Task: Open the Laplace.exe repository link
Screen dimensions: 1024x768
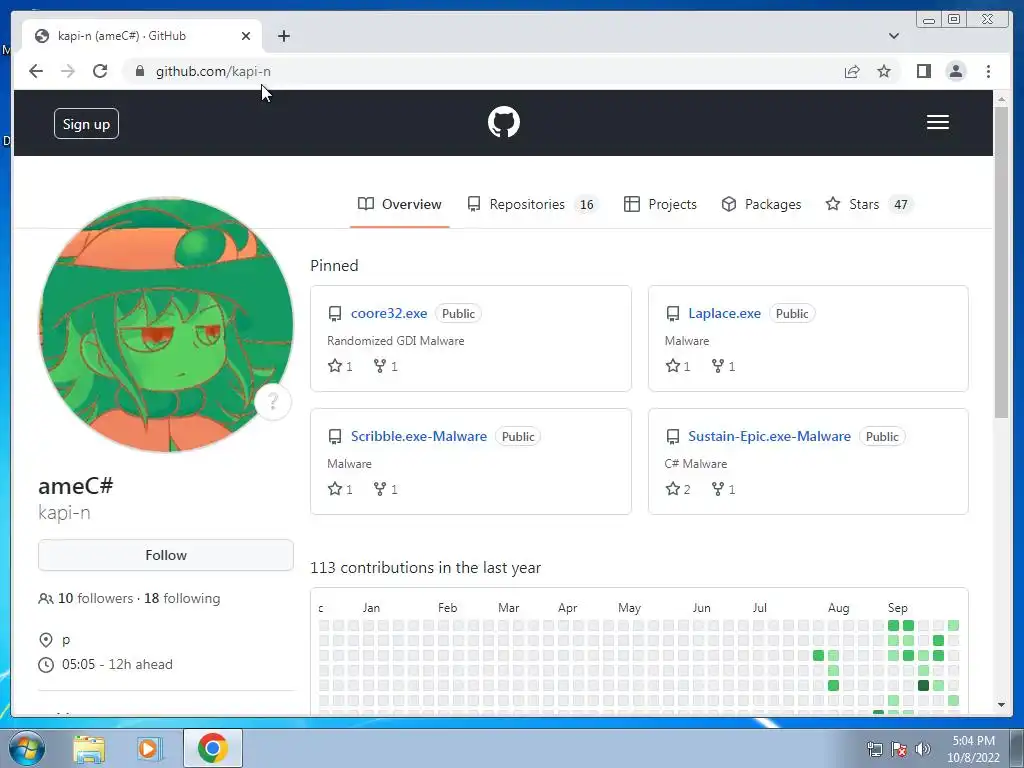Action: point(724,313)
